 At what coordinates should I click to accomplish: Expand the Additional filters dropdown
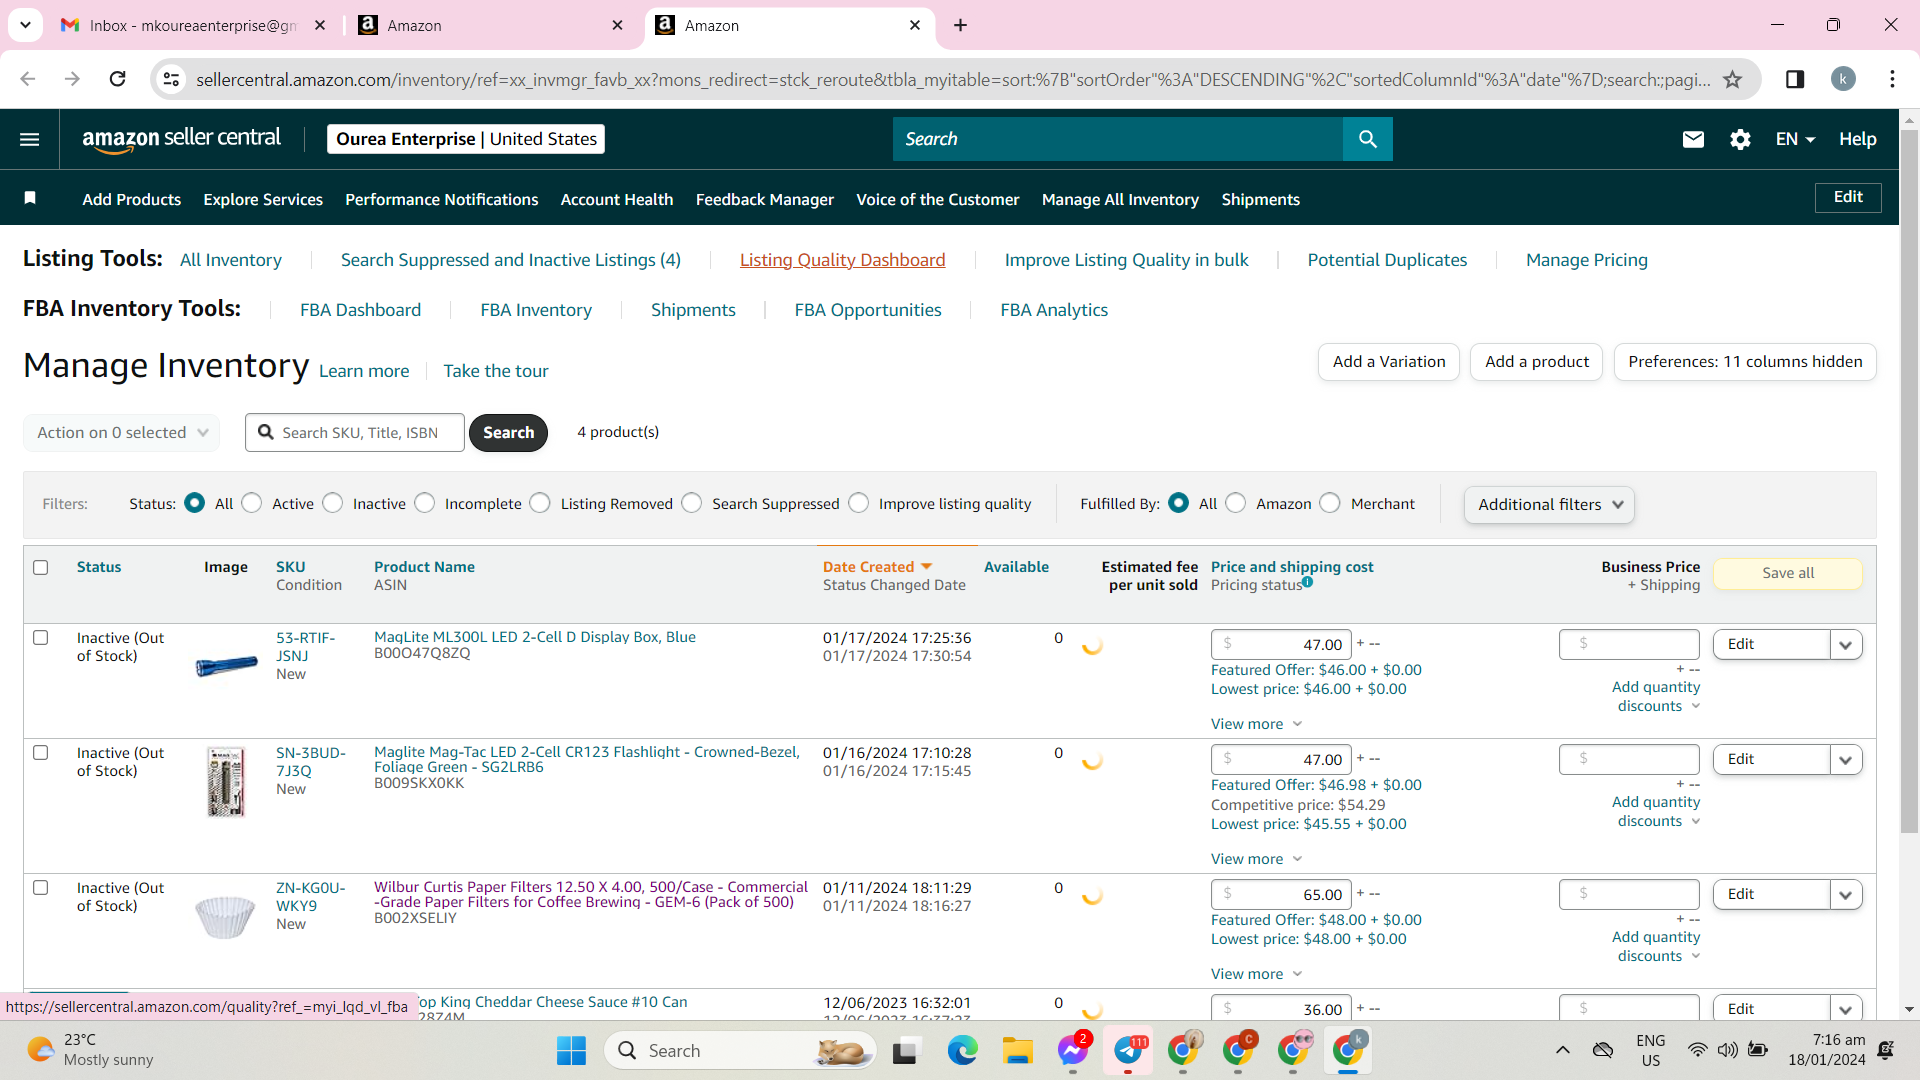[x=1549, y=505]
